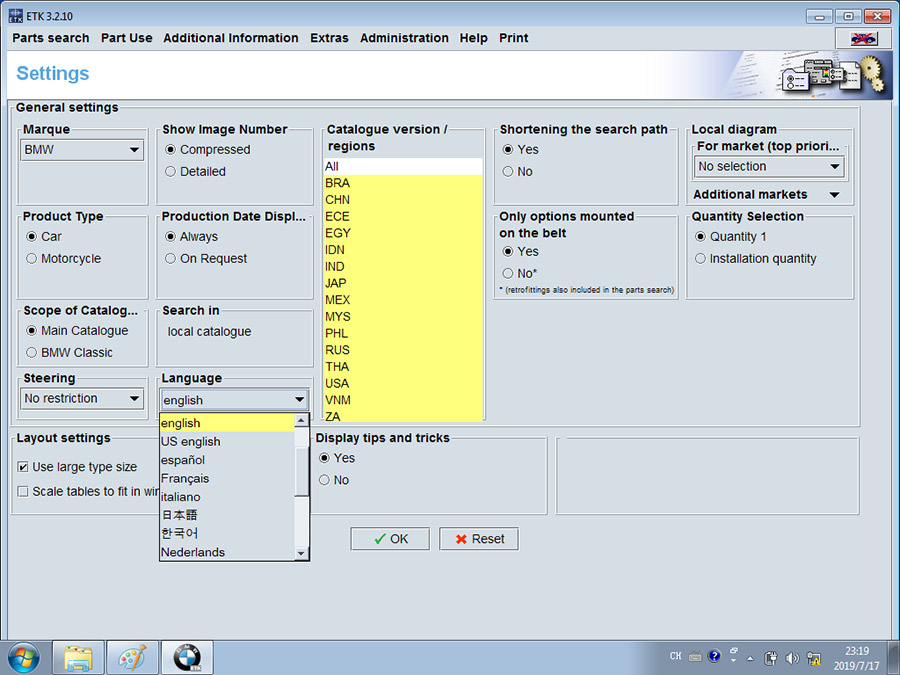The height and width of the screenshot is (675, 900).
Task: Select JAP catalogue region
Action: [x=403, y=283]
